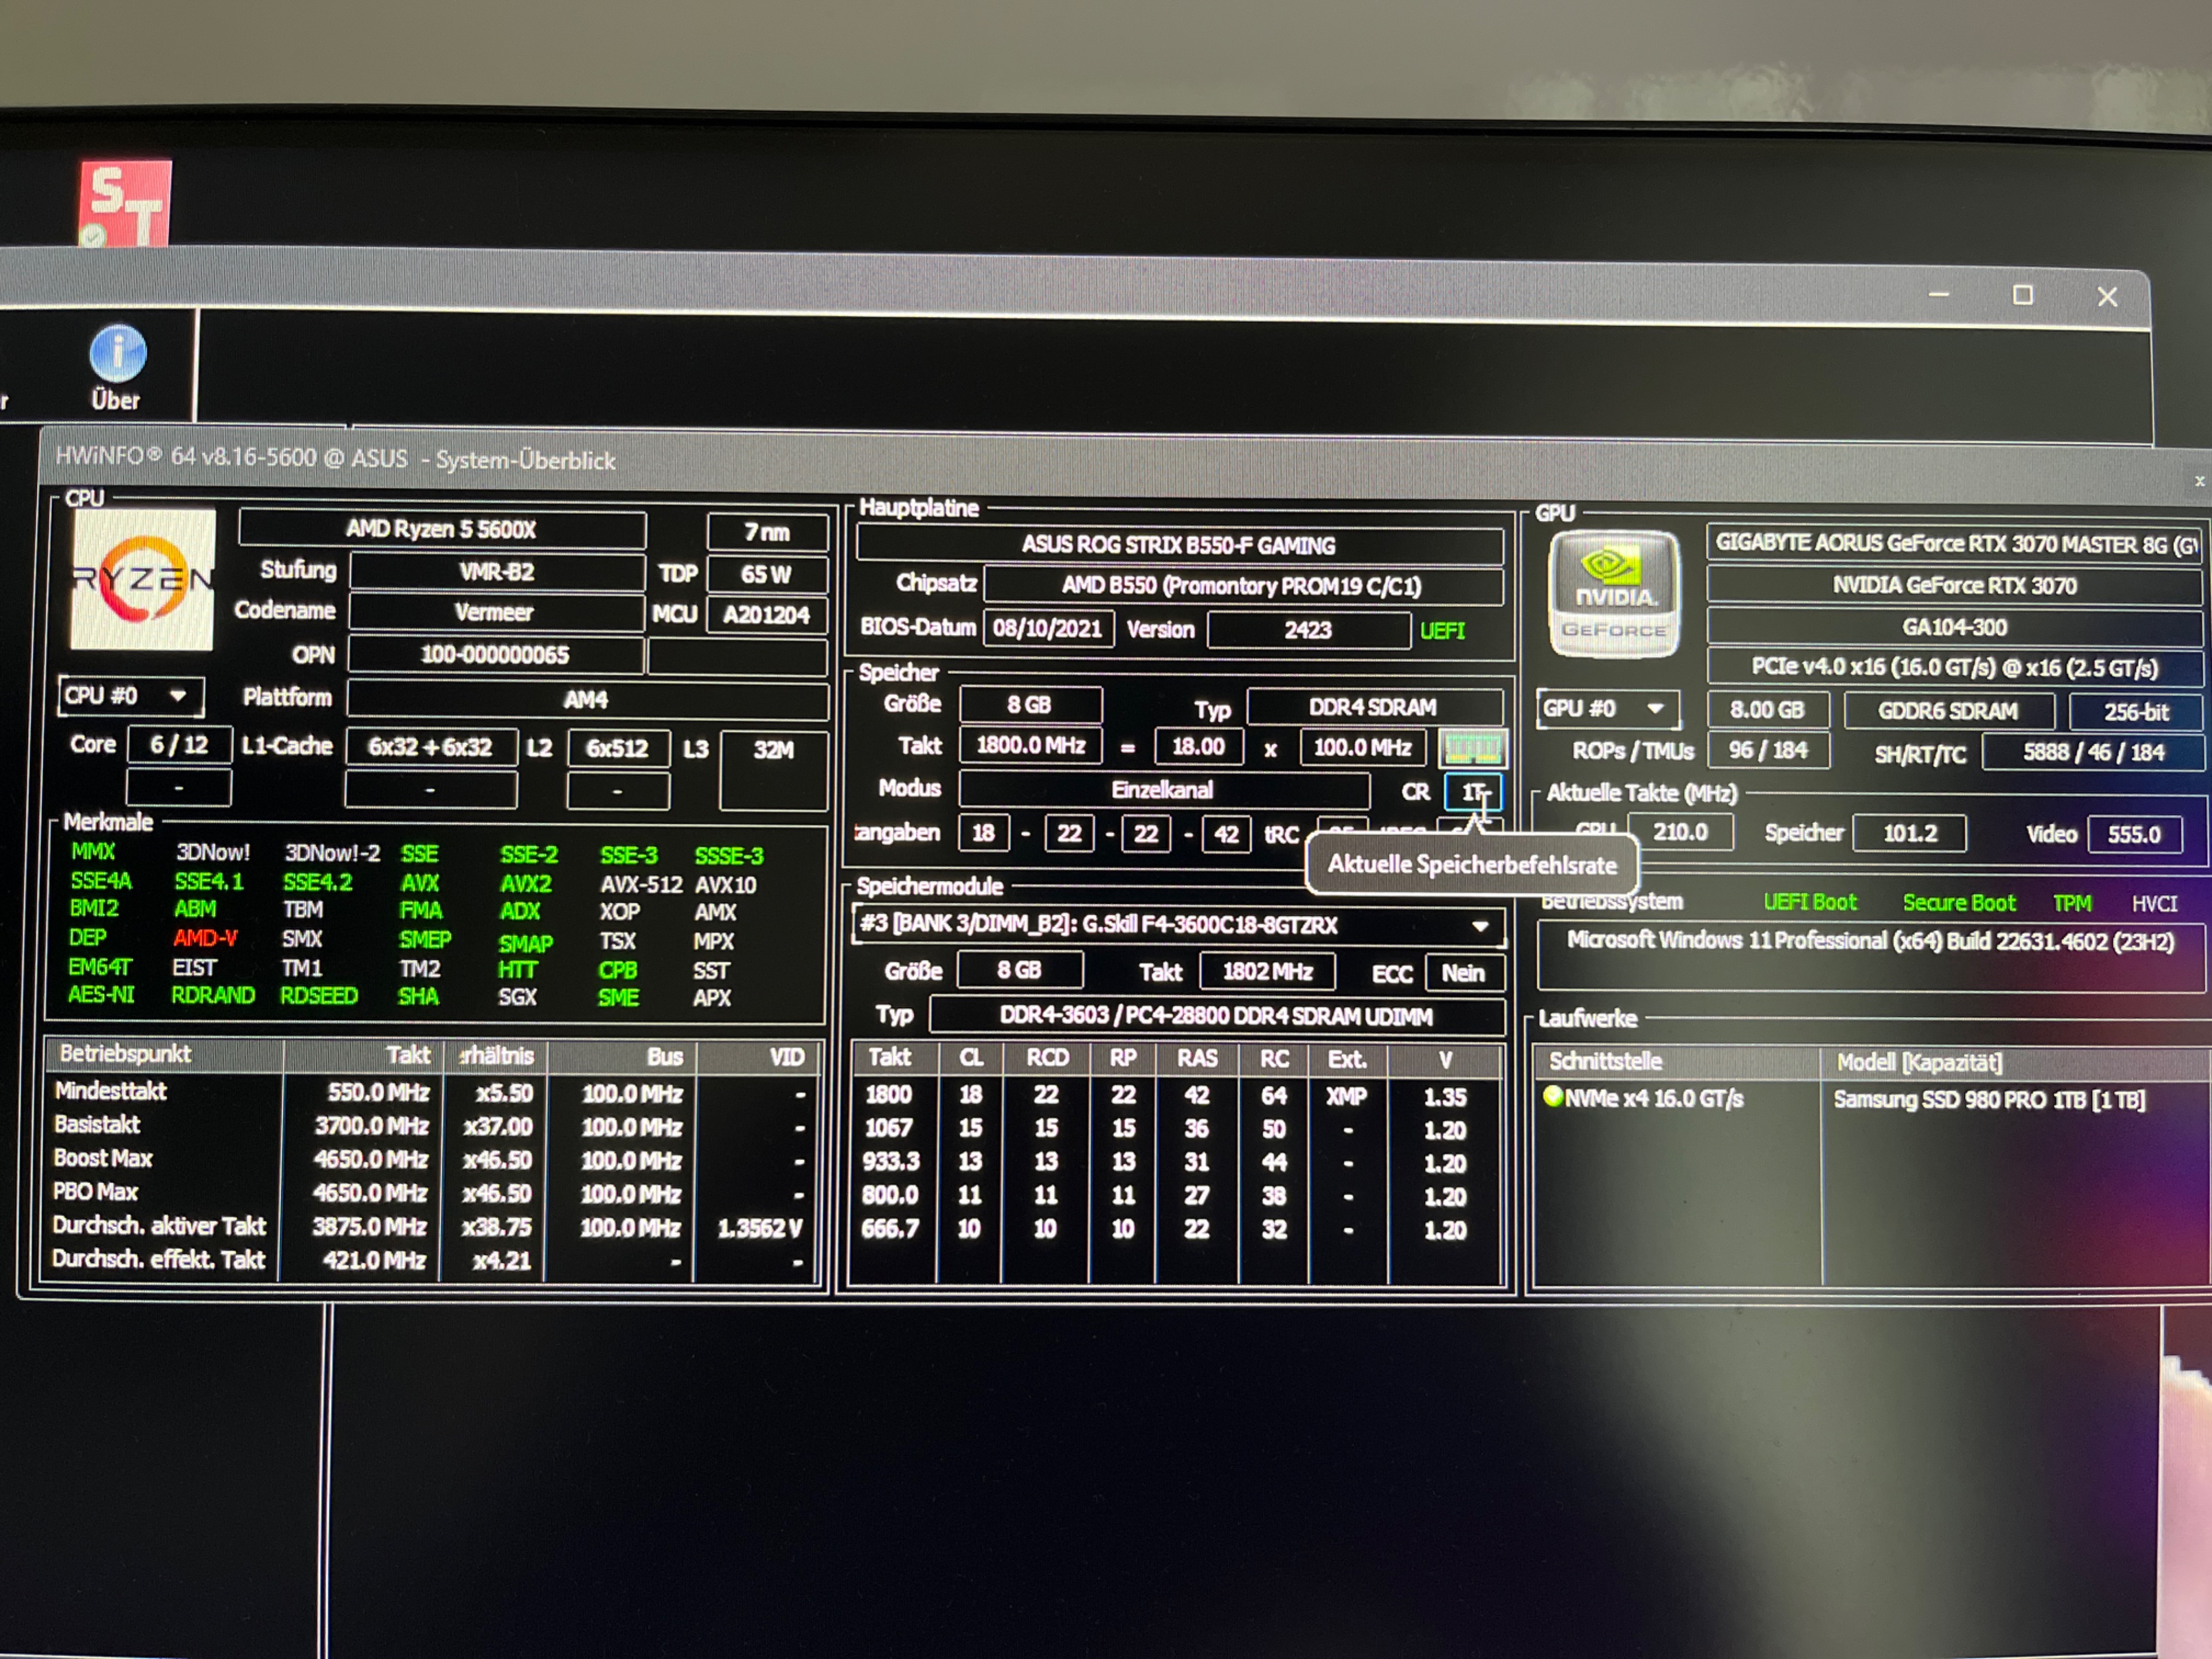Open the ST desktop shortcut icon
This screenshot has width=2212, height=1659.
[125, 203]
